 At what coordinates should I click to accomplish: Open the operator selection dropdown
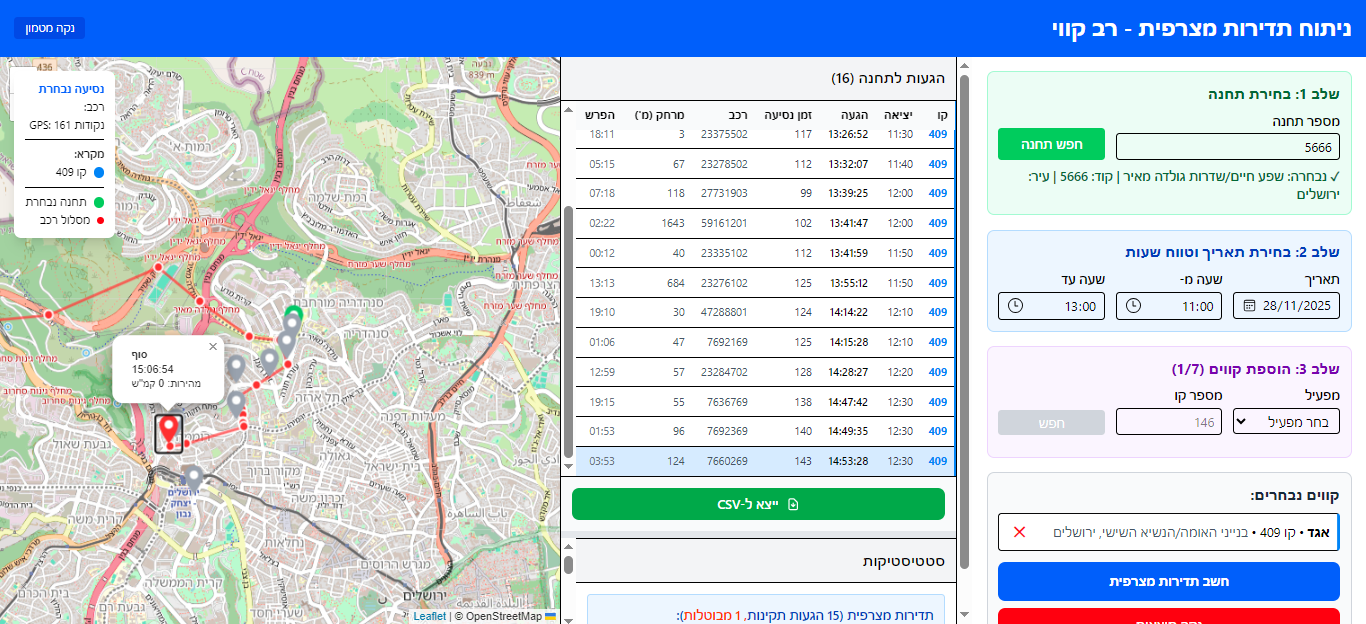coord(1286,422)
